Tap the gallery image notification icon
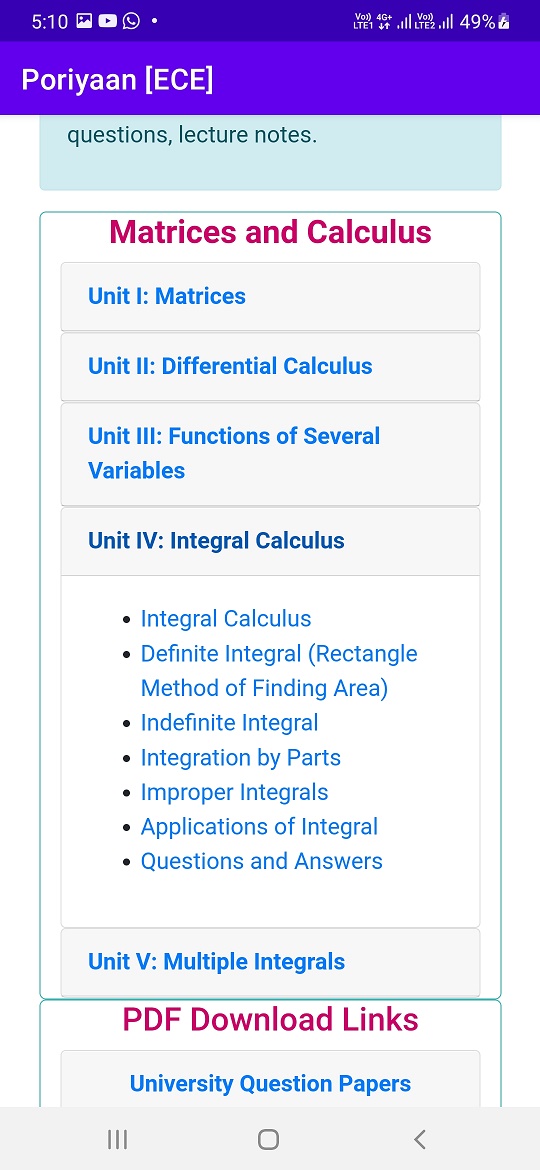The width and height of the screenshot is (540, 1170). 84,21
